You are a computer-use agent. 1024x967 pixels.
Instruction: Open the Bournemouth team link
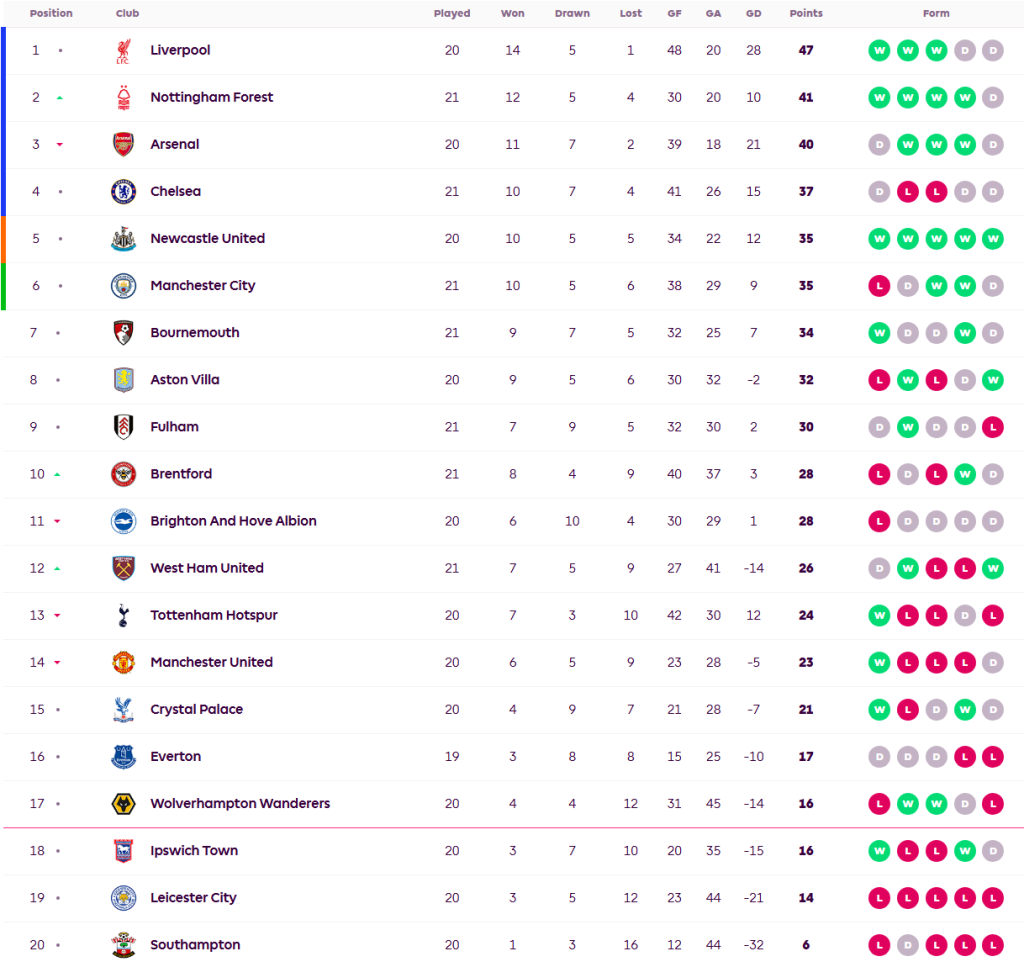pos(195,333)
